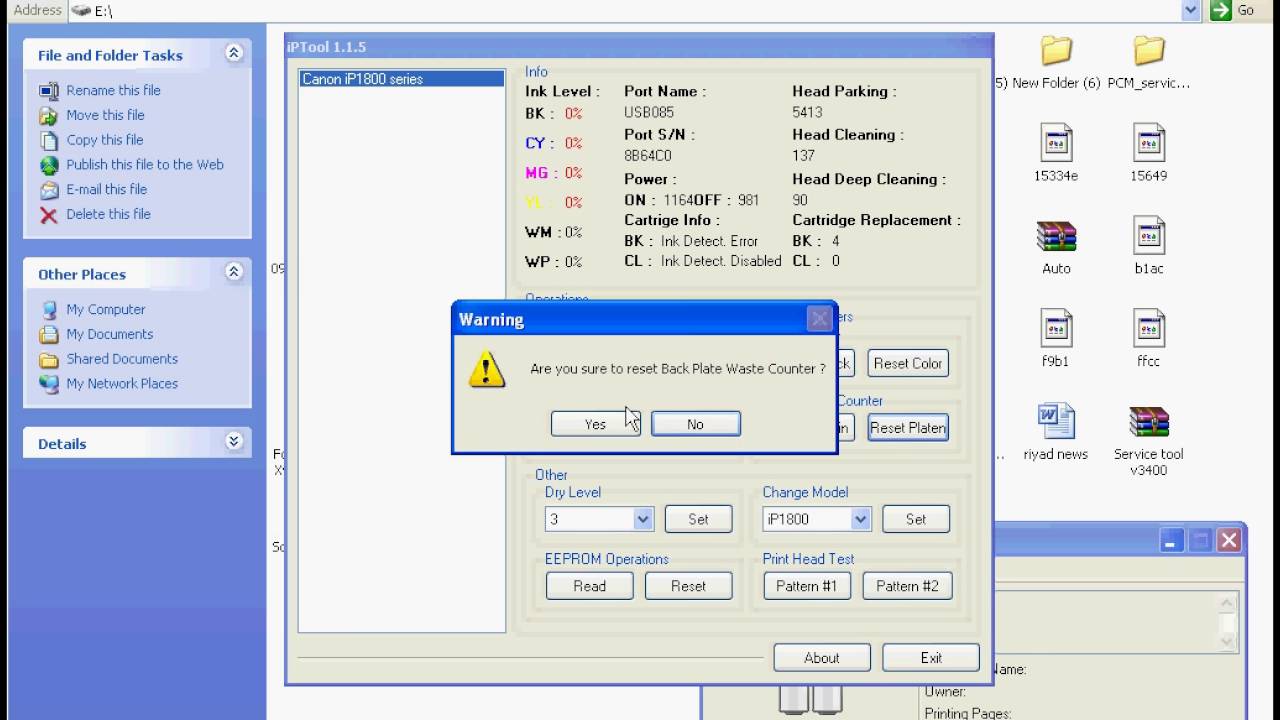Click the EEPROM Read button
Screen dimensions: 1280x720
pos(589,586)
